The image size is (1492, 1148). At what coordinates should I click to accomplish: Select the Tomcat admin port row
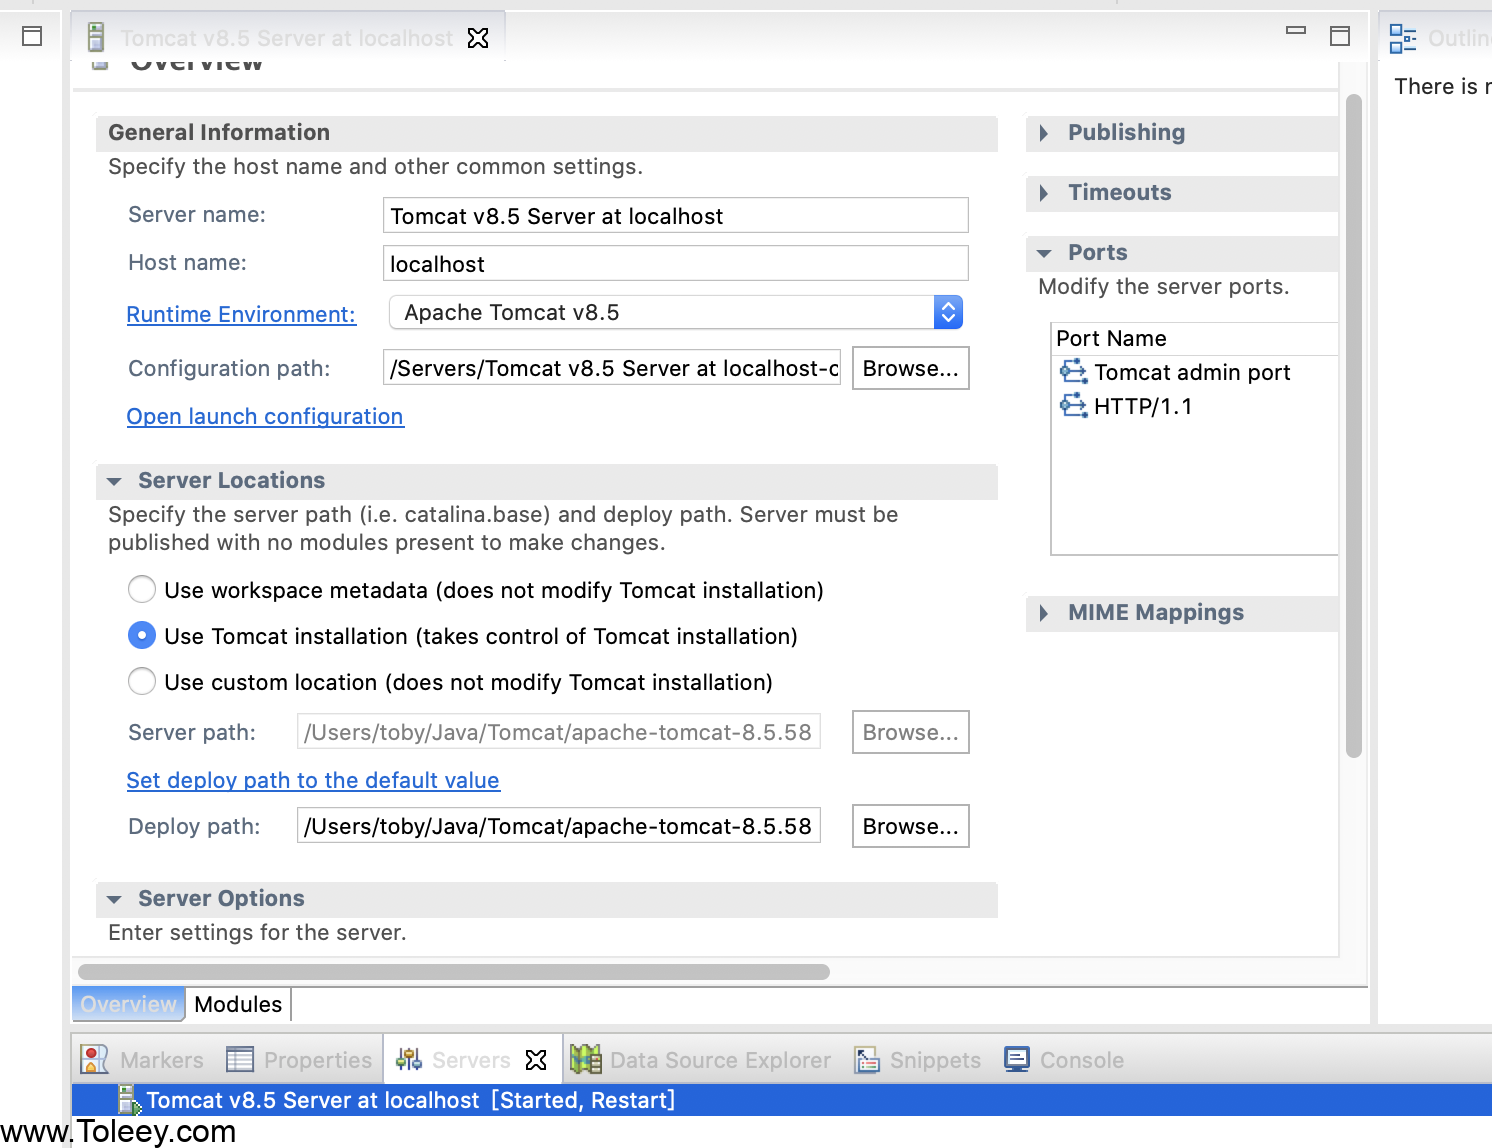click(1195, 372)
